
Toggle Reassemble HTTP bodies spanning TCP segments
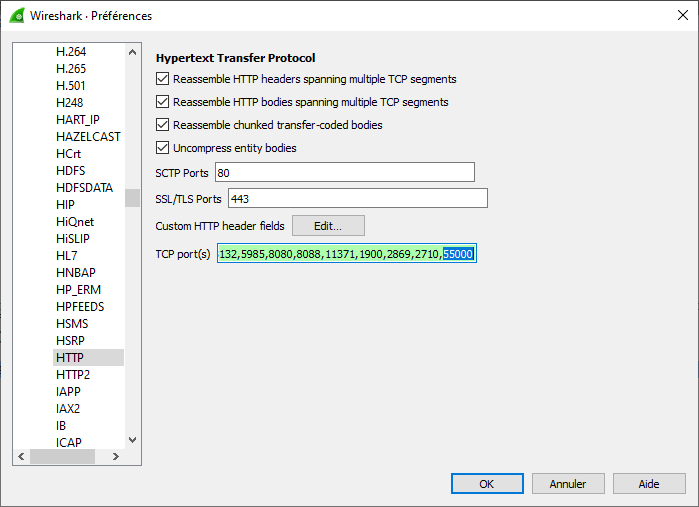[x=162, y=102]
